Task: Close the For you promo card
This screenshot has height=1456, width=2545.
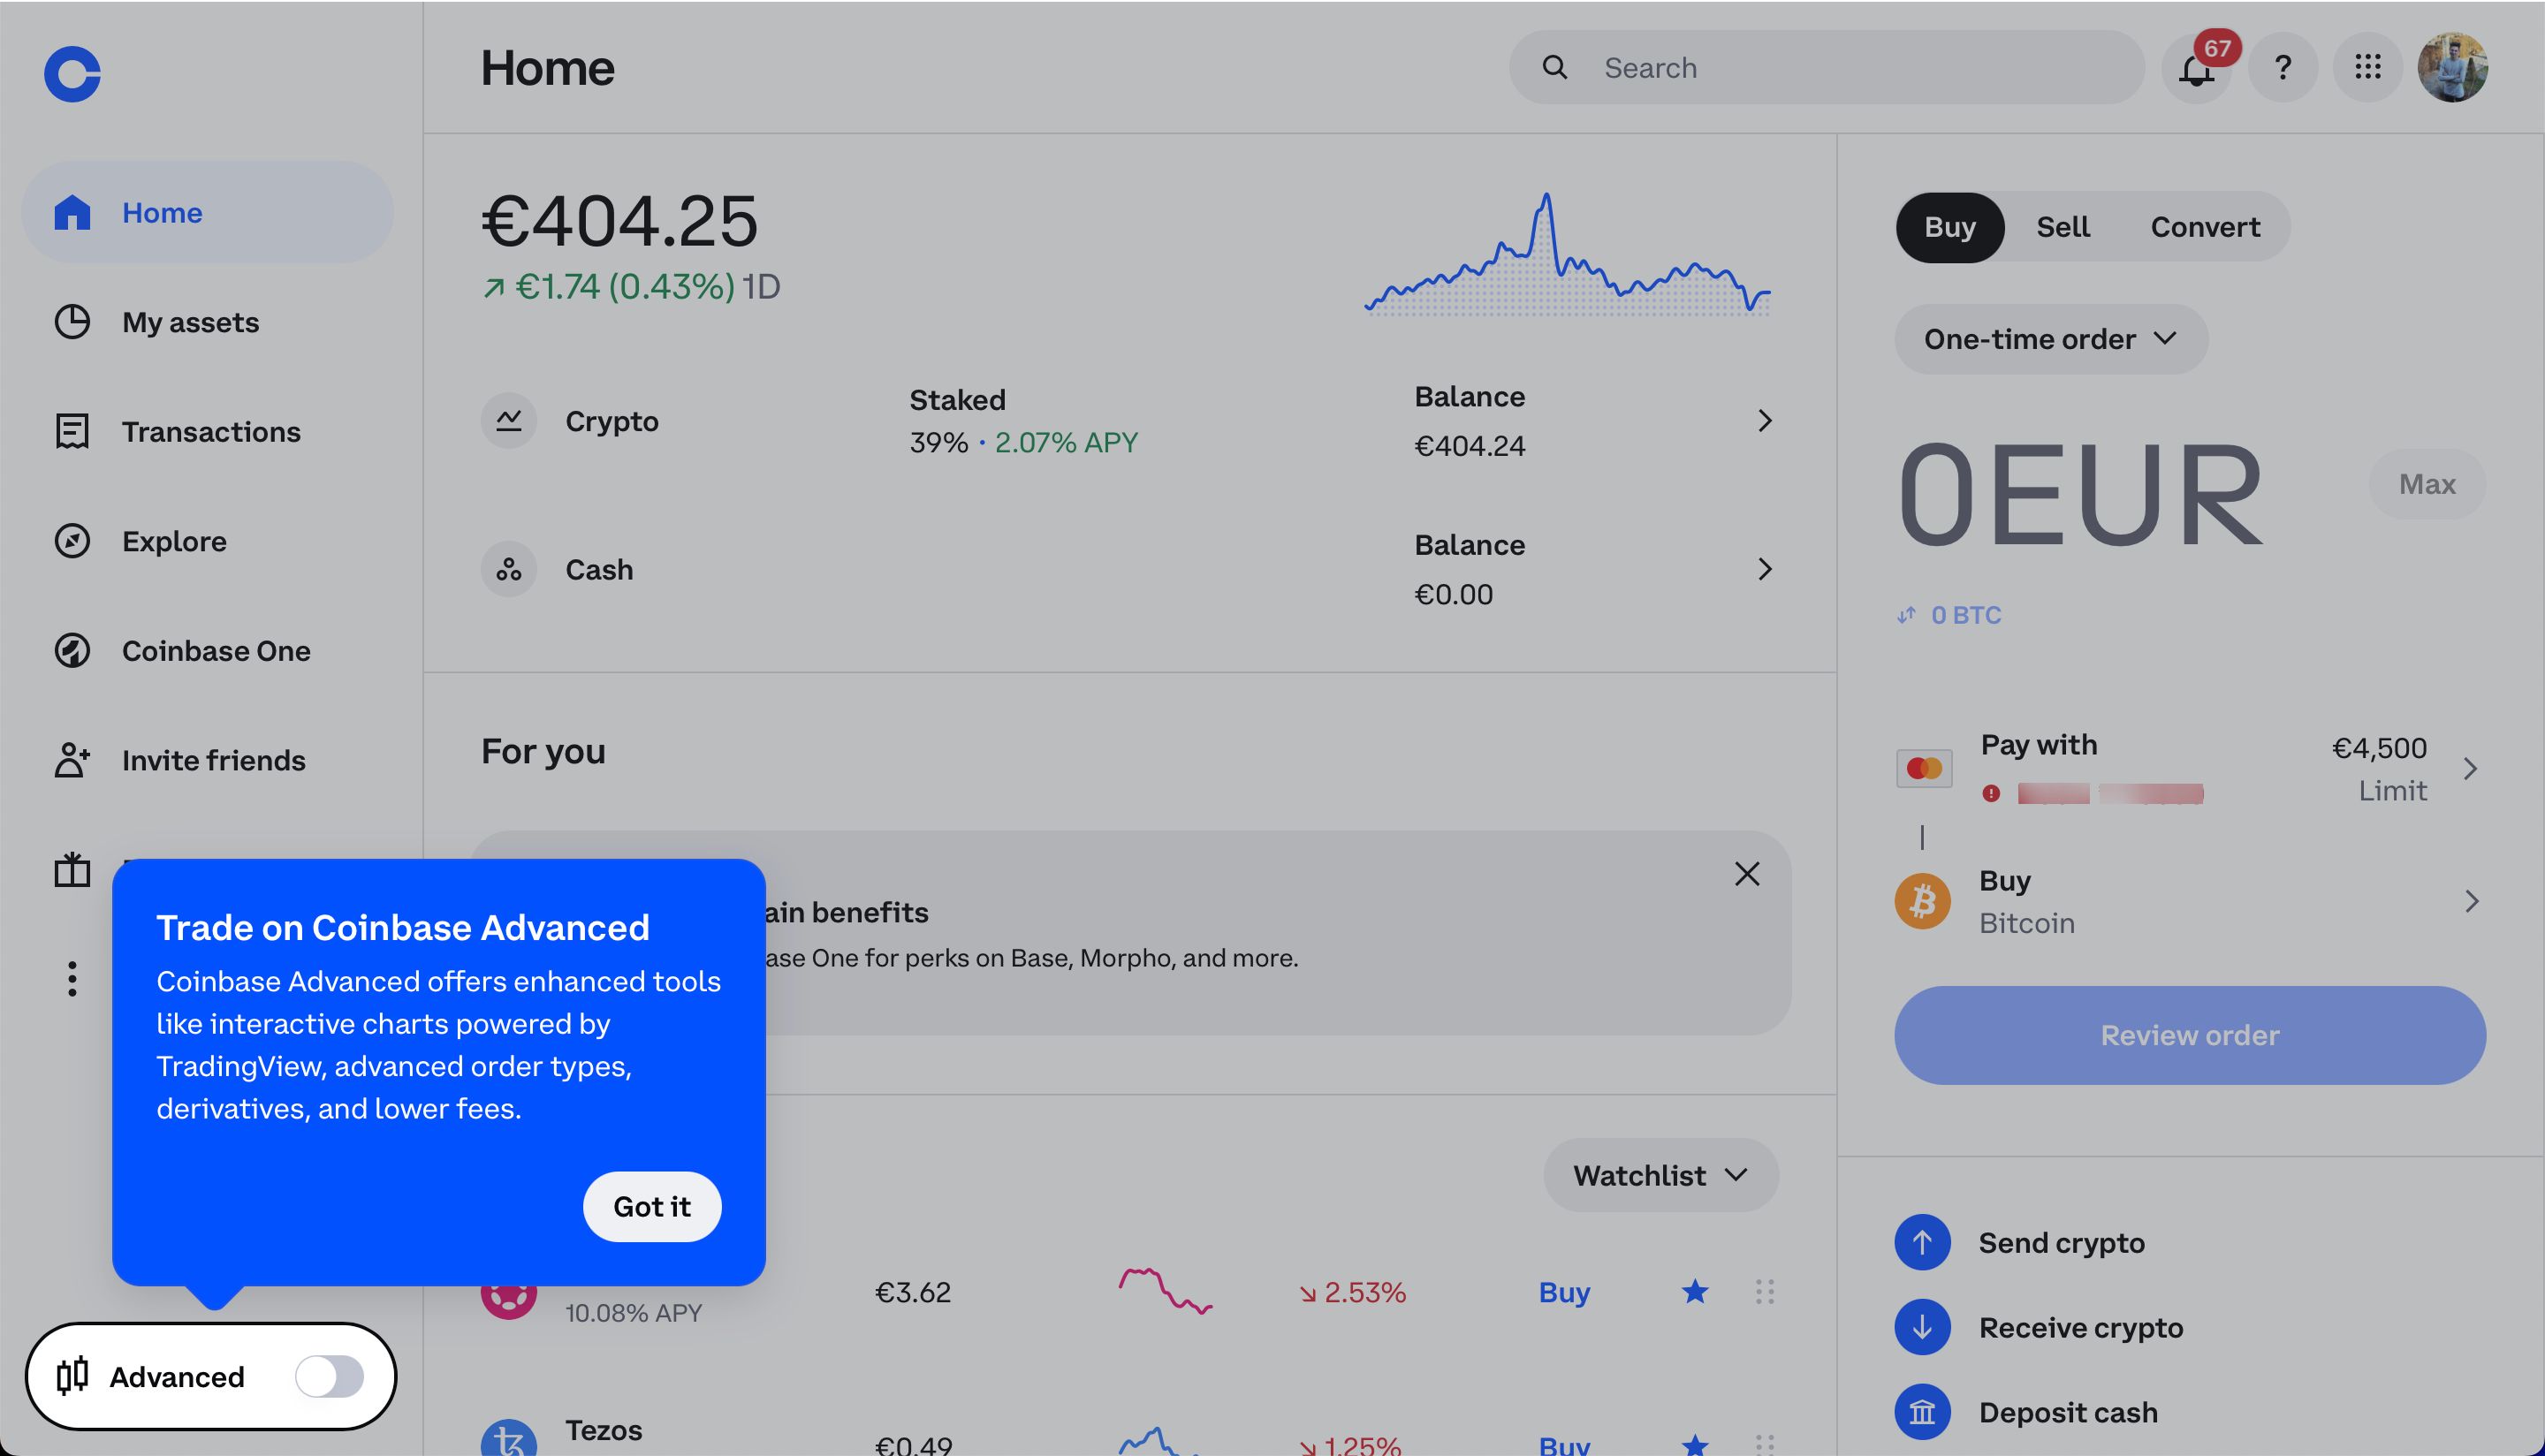Action: [1746, 874]
